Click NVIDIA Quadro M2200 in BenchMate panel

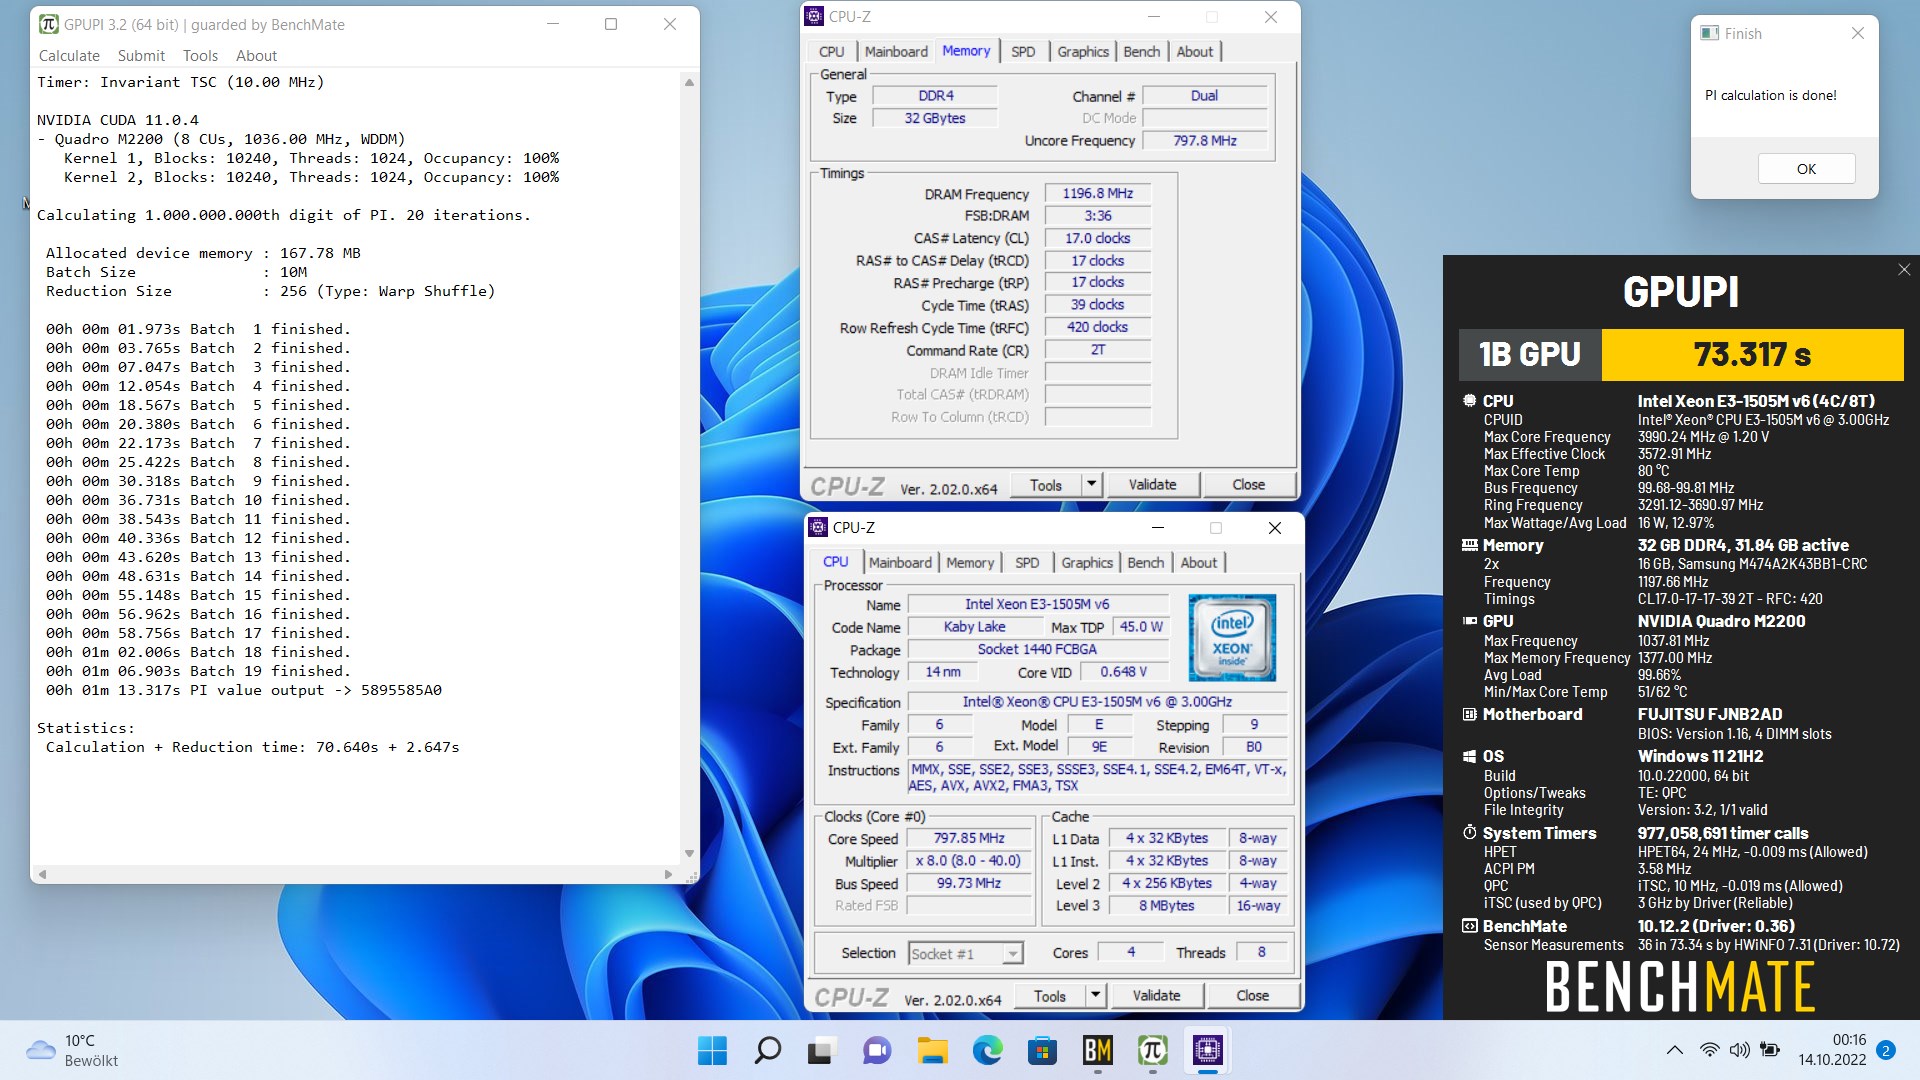(1721, 621)
